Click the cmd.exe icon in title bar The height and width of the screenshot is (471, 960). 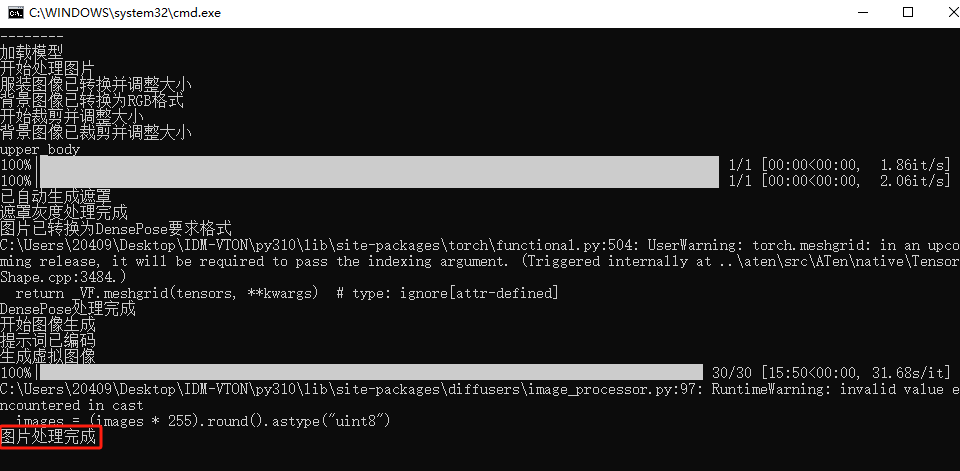[15, 13]
